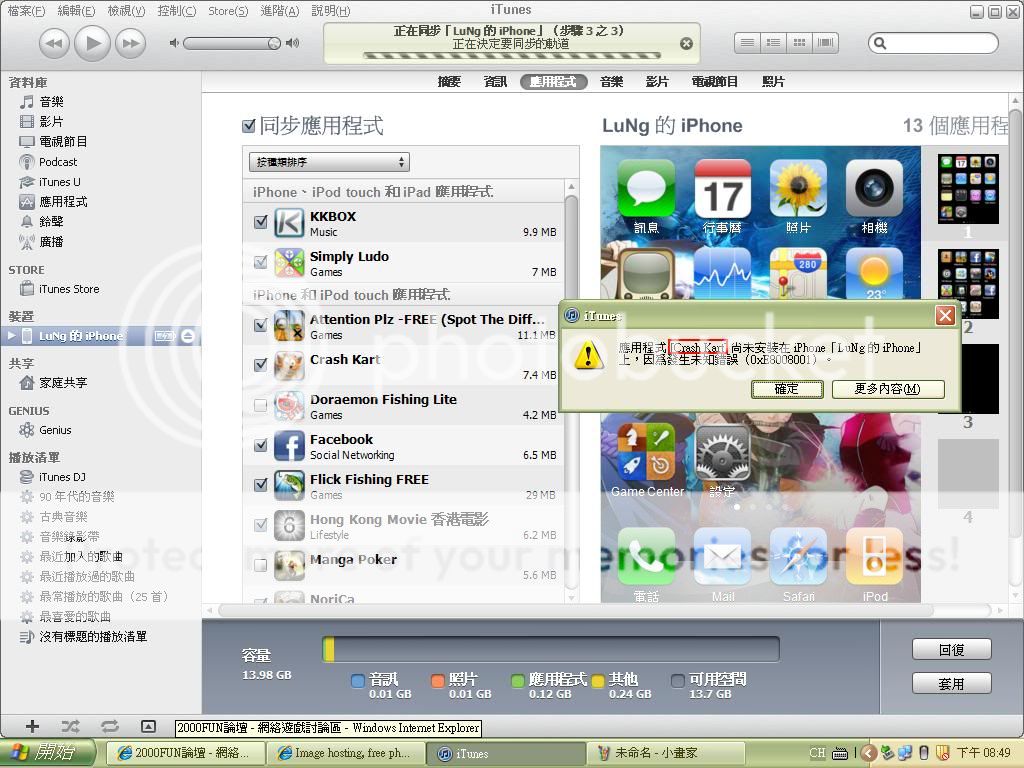1024x768 pixels.
Task: Cancel sync with the X icon in status display
Action: coord(686,44)
